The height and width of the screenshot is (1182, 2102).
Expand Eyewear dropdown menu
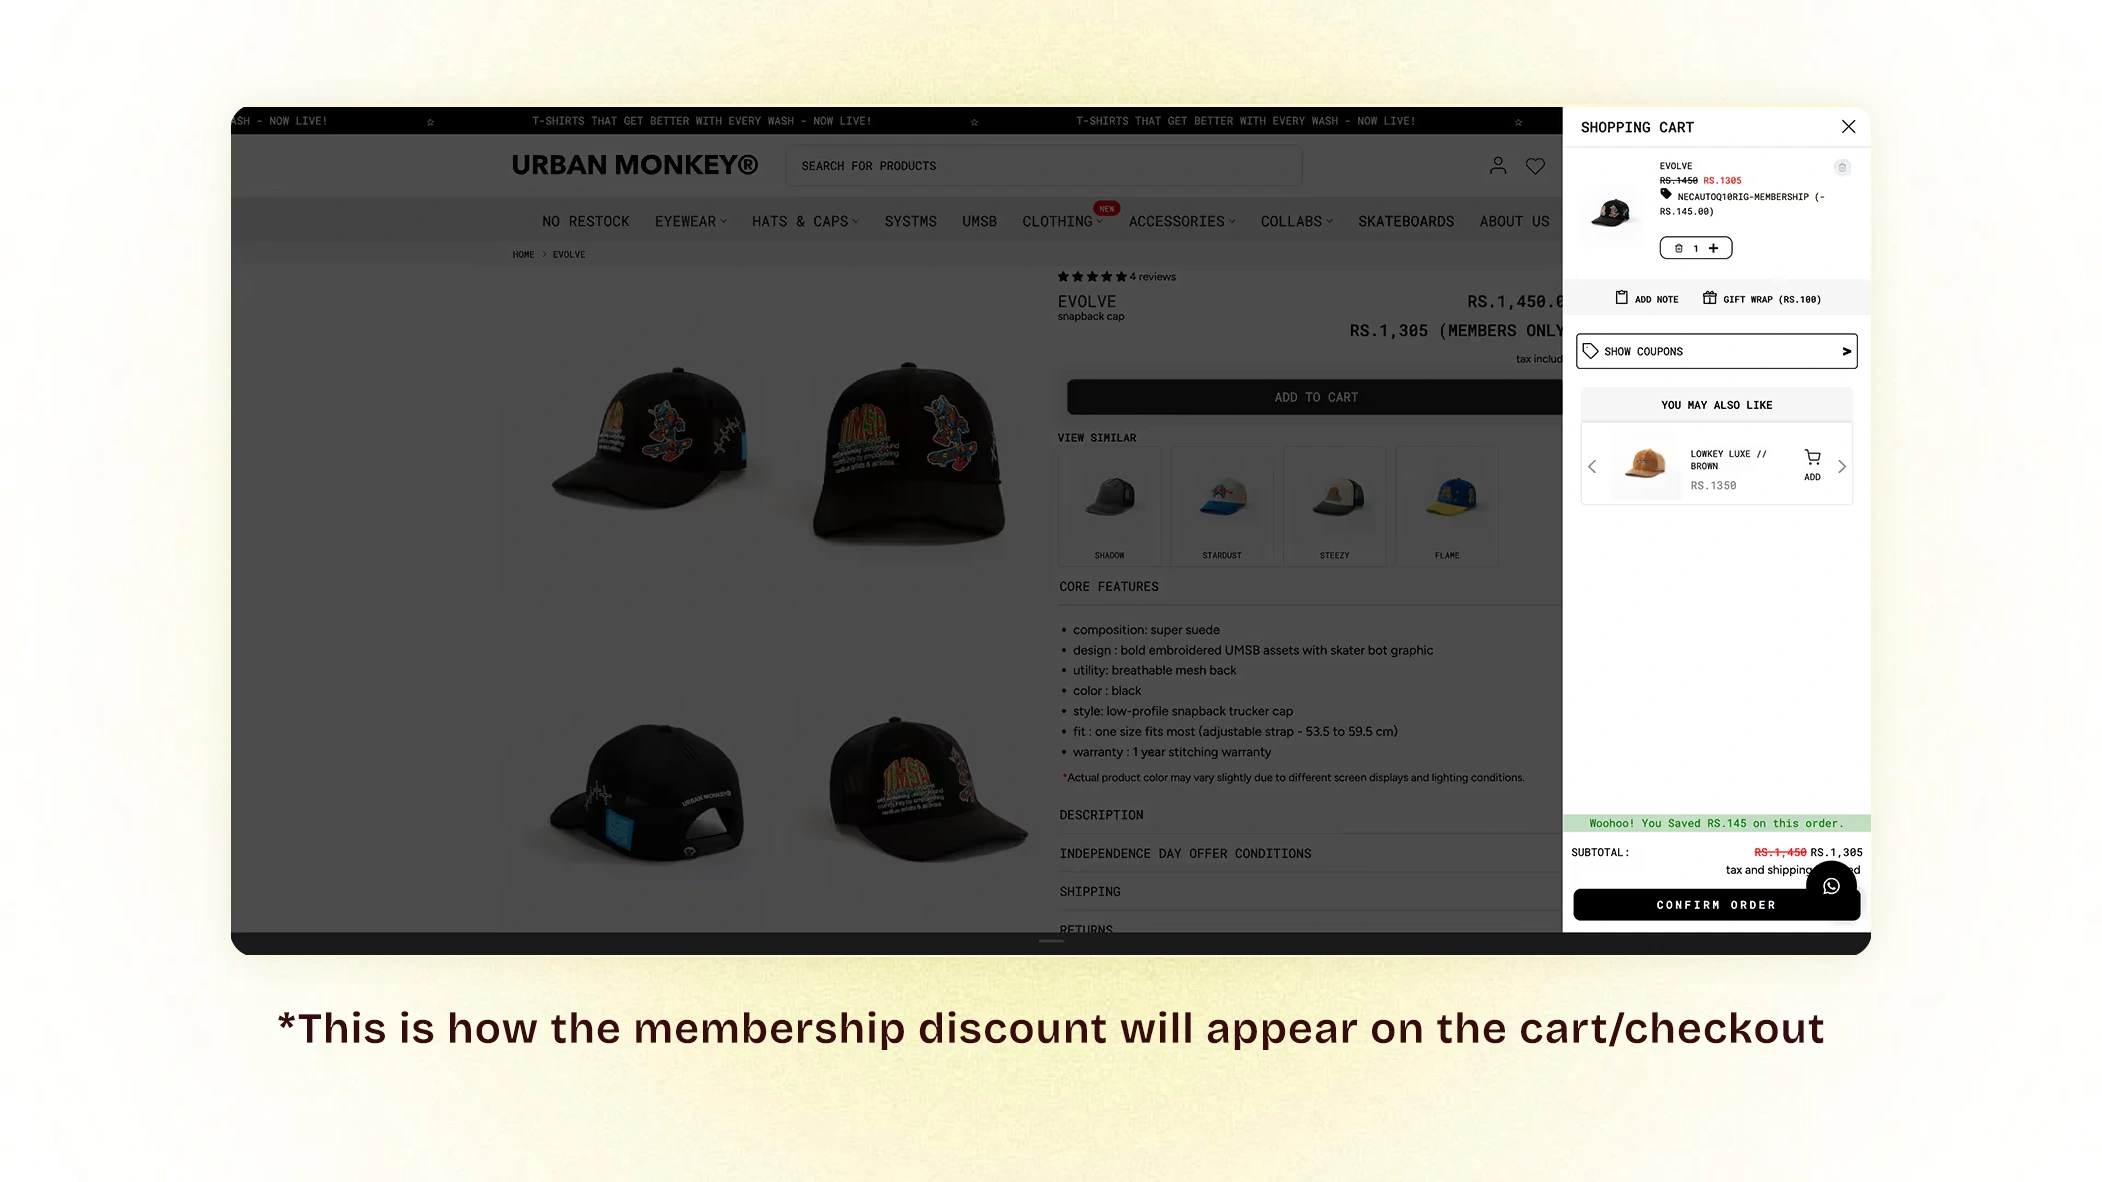(690, 221)
